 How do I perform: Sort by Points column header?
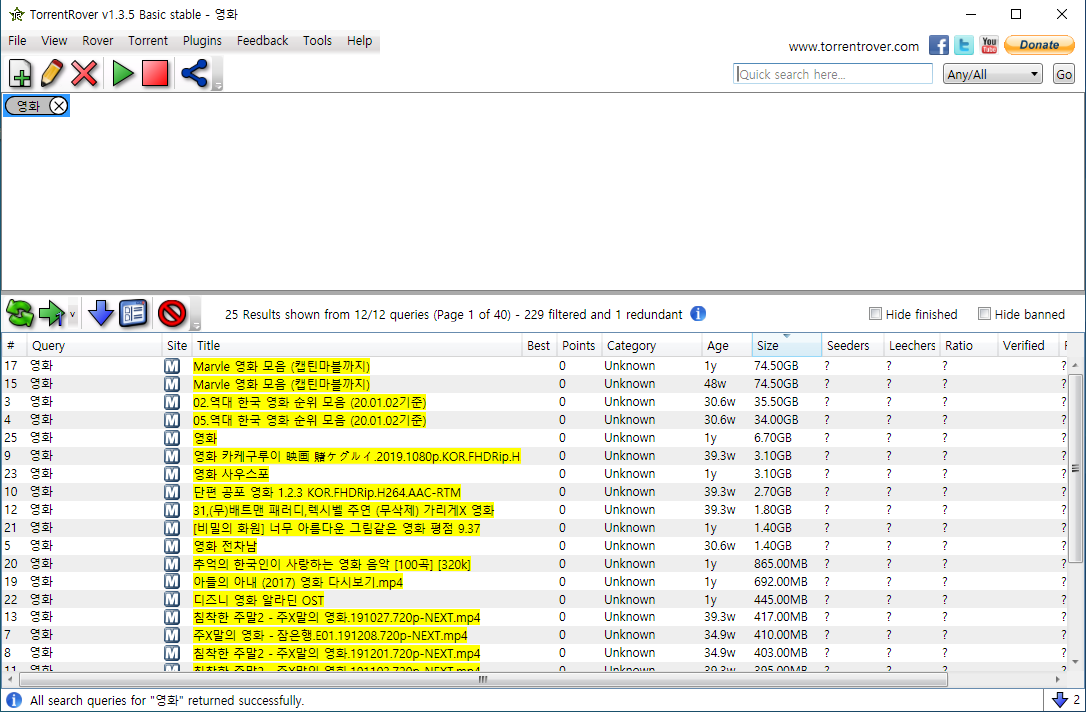click(578, 345)
